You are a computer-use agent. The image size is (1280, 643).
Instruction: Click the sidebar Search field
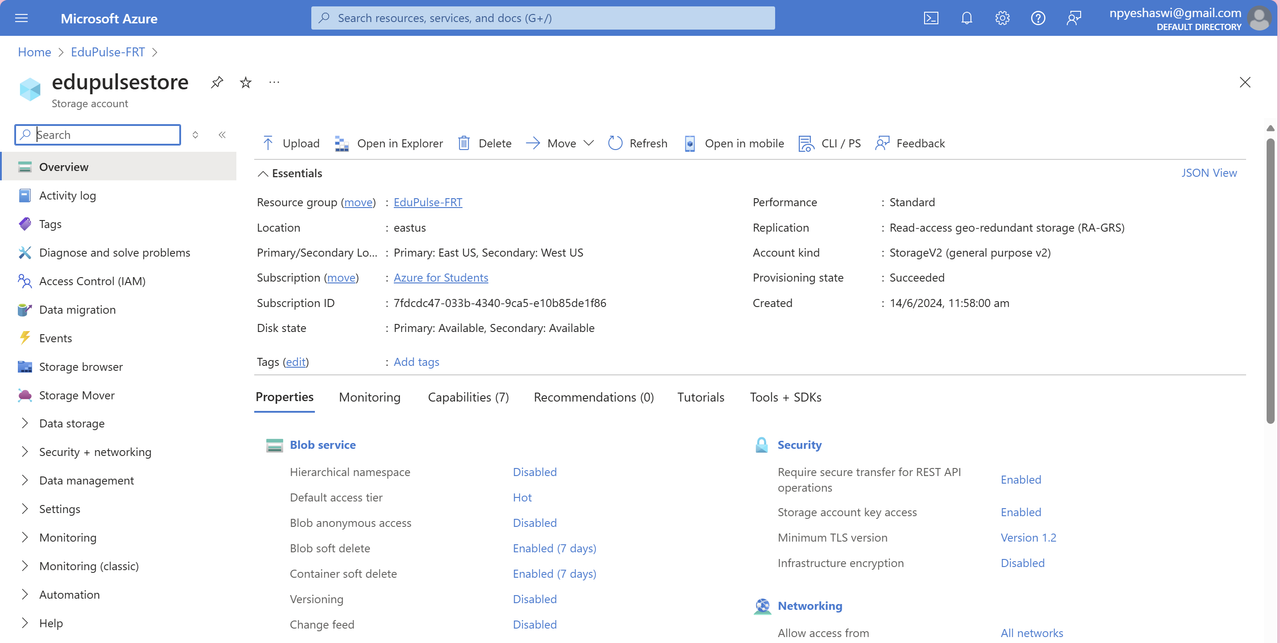pos(98,134)
